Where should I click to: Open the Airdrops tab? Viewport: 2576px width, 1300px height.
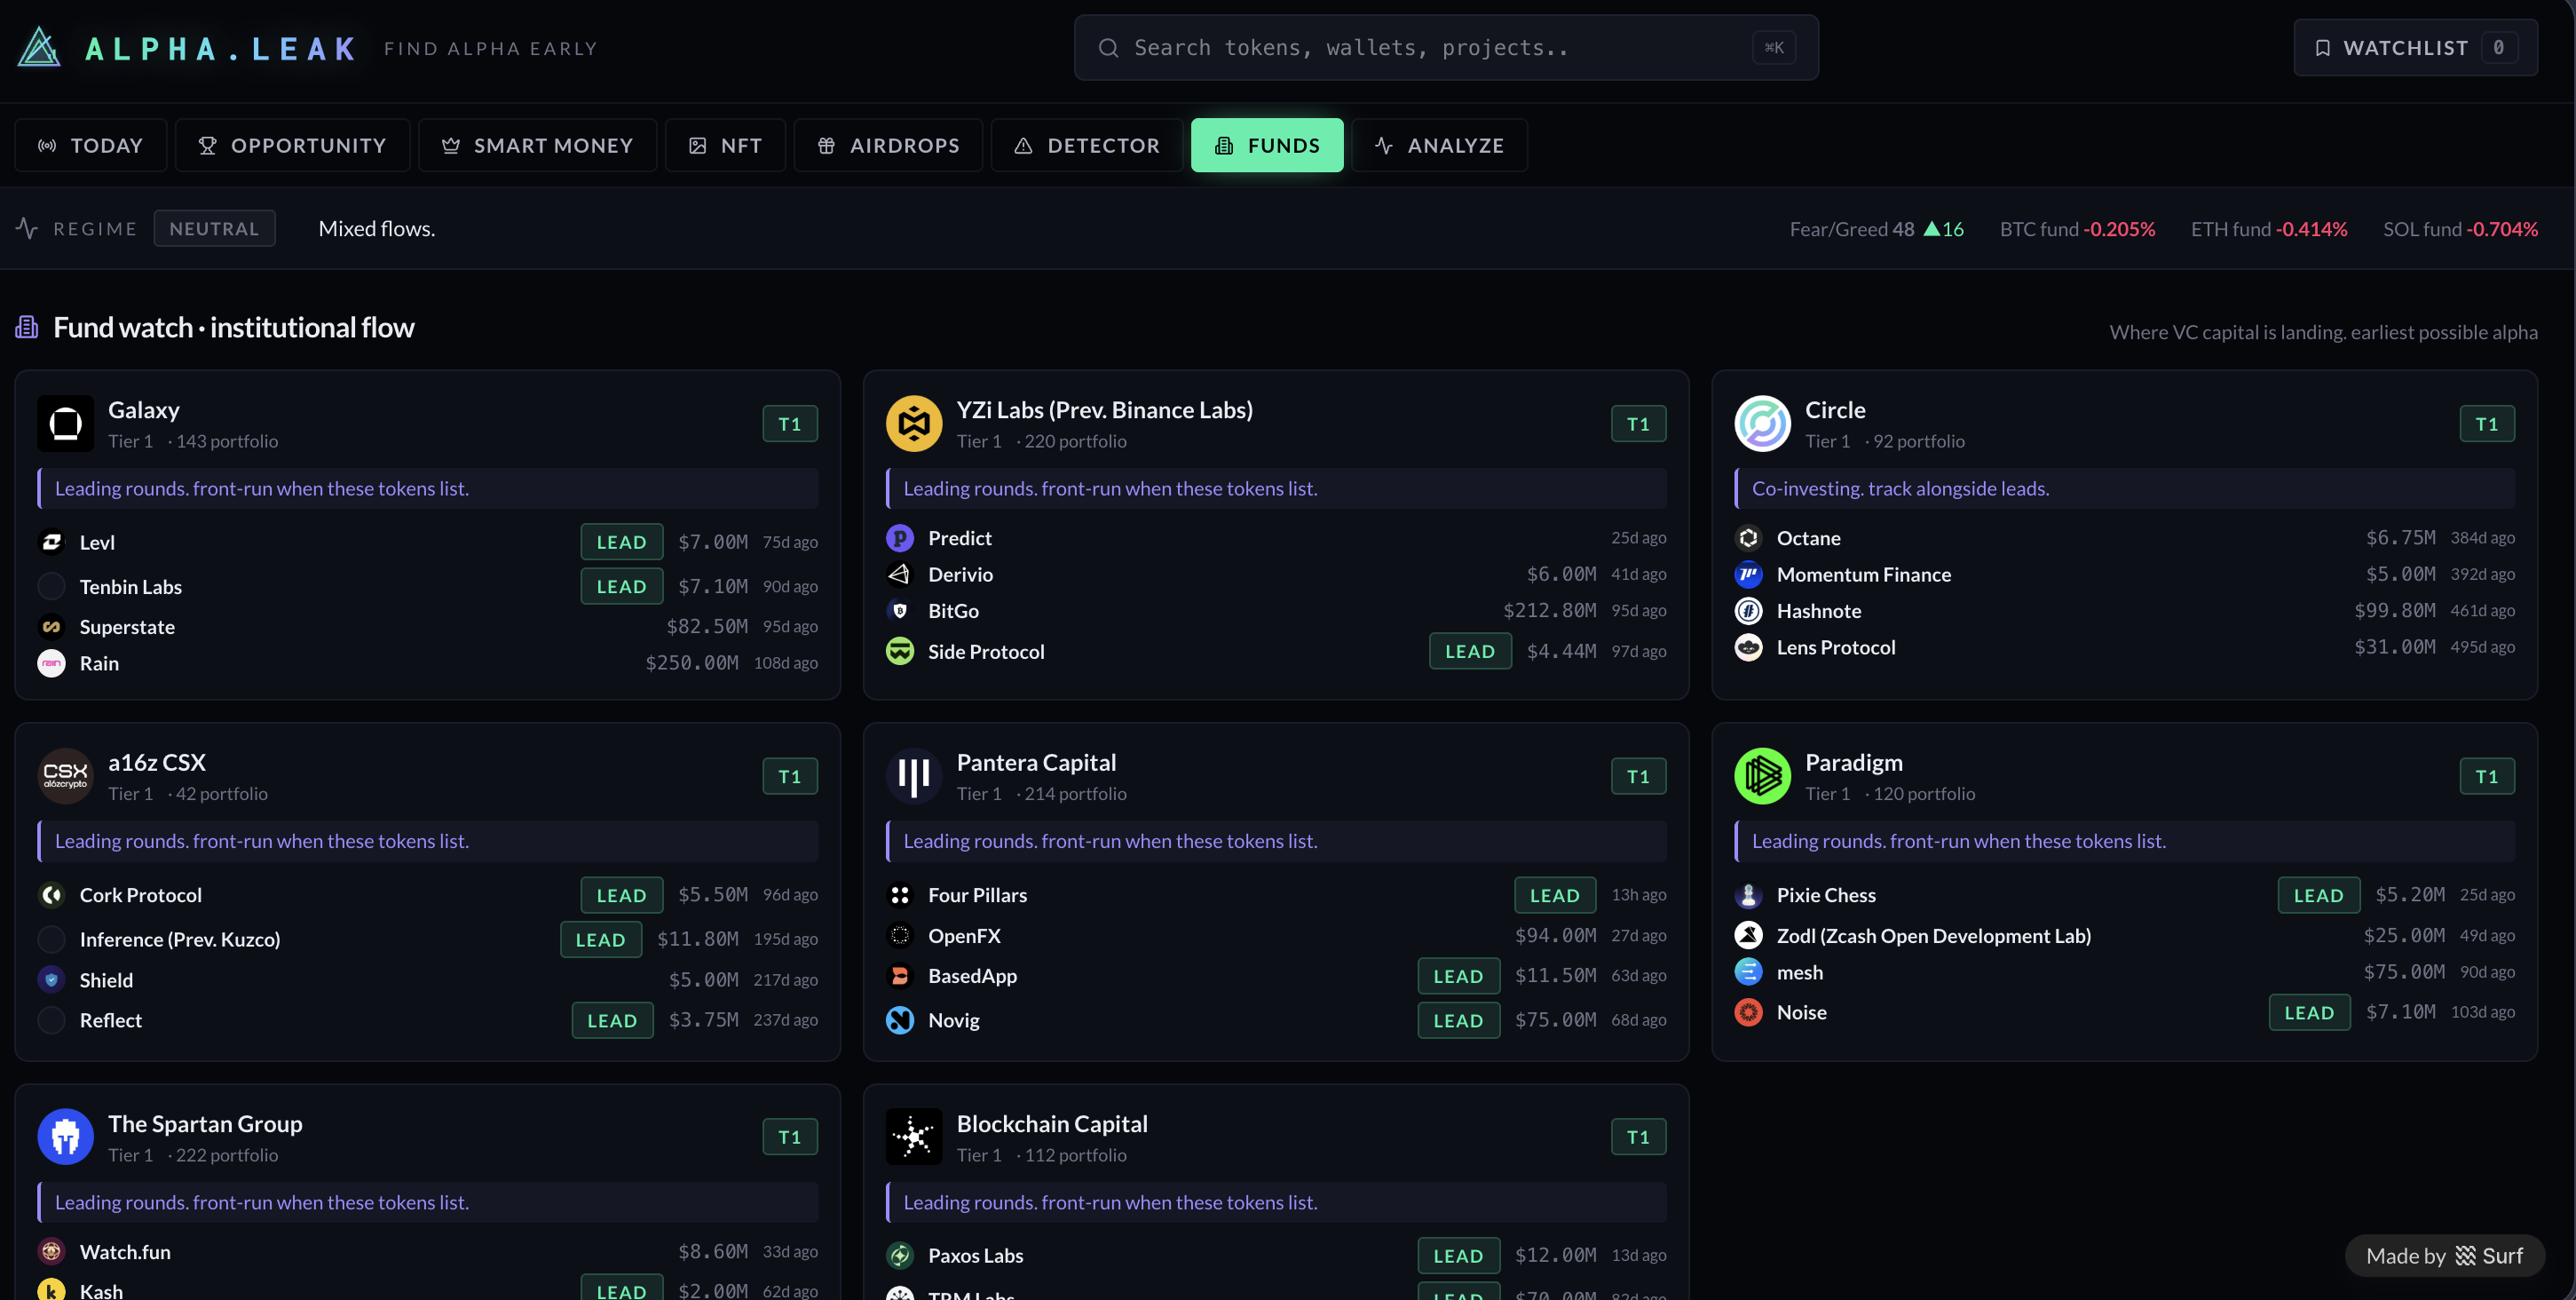click(x=888, y=145)
